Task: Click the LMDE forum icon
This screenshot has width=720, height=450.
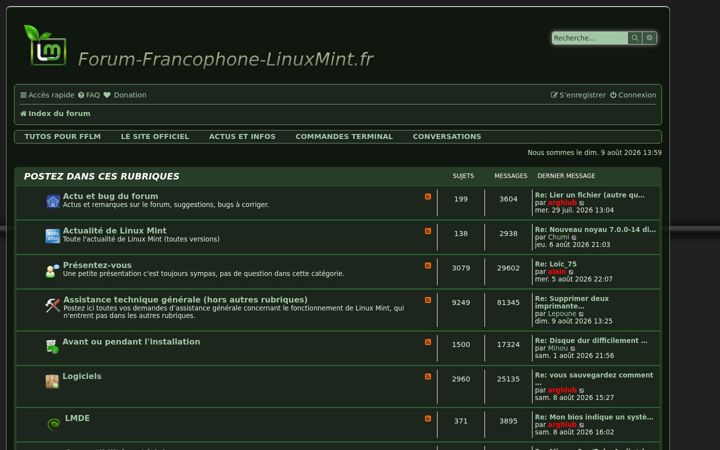Action: coord(53,423)
